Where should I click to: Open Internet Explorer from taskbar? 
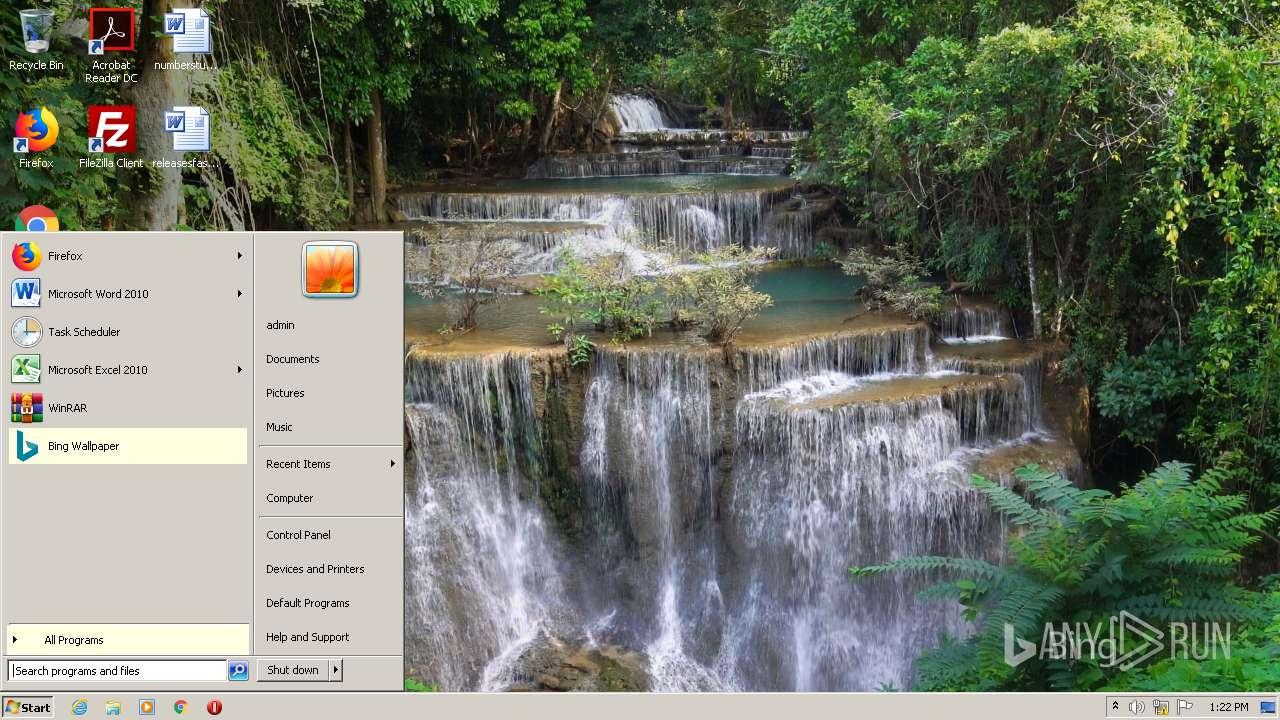tap(79, 707)
